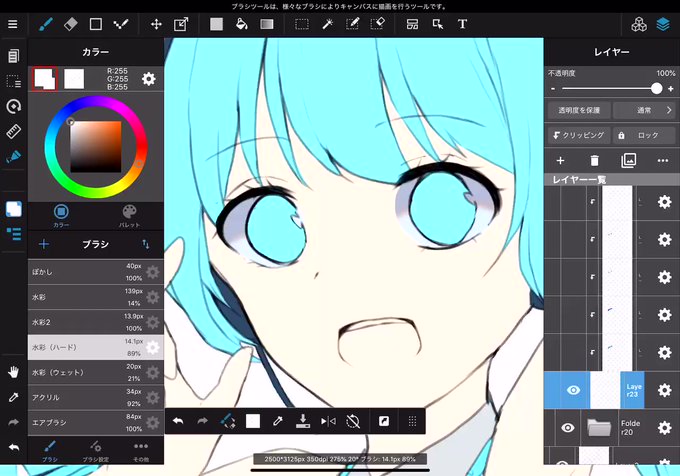Image resolution: width=680 pixels, height=476 pixels.
Task: Select the Bucket fill tool
Action: click(242, 24)
